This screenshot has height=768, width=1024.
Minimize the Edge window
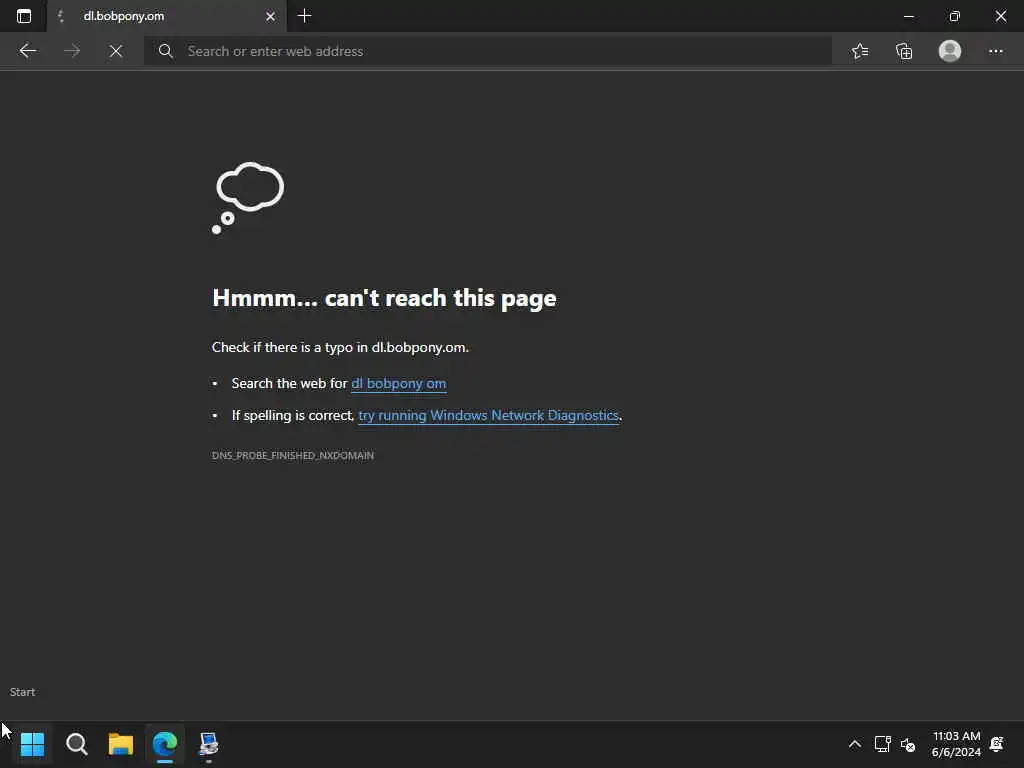908,16
